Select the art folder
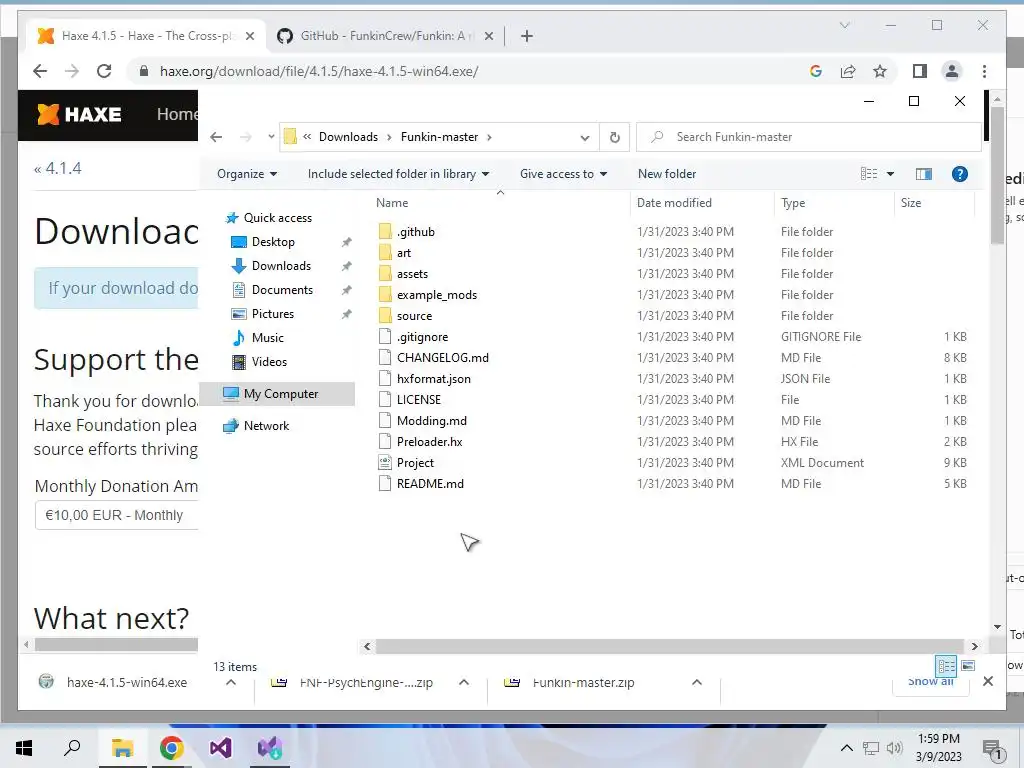The height and width of the screenshot is (768, 1024). click(404, 253)
